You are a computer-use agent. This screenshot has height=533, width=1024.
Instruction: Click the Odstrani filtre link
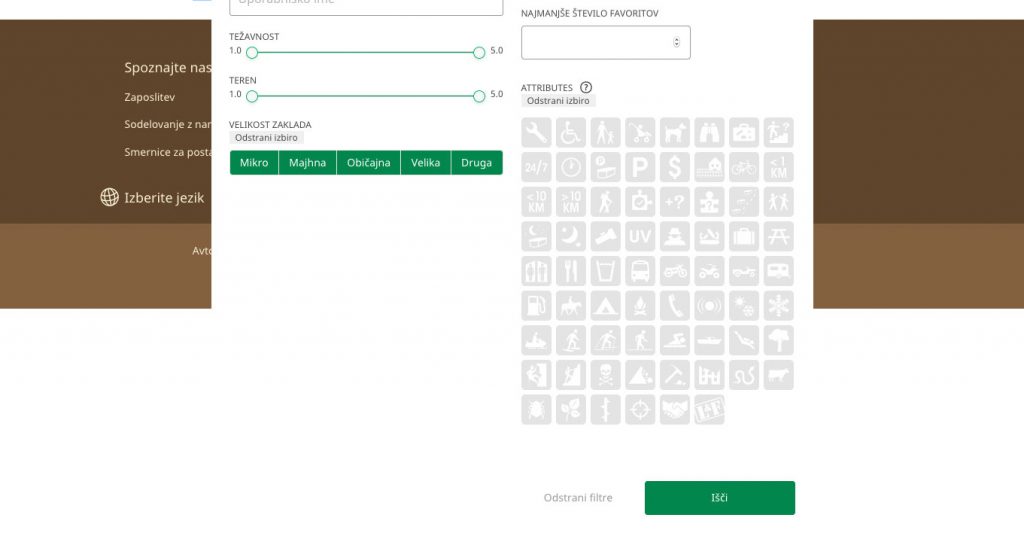(578, 498)
